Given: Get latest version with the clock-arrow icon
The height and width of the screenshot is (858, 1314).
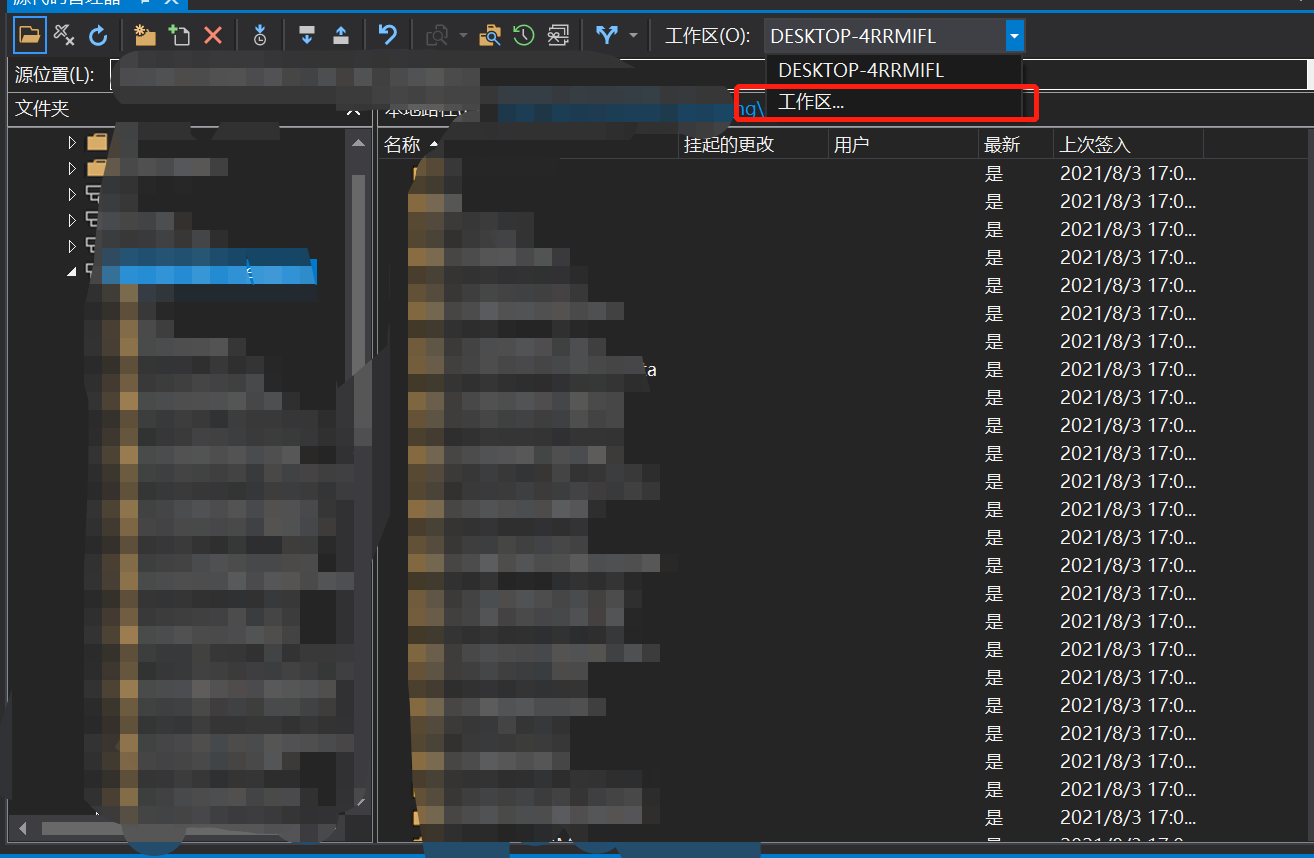Looking at the screenshot, I should pyautogui.click(x=259, y=36).
